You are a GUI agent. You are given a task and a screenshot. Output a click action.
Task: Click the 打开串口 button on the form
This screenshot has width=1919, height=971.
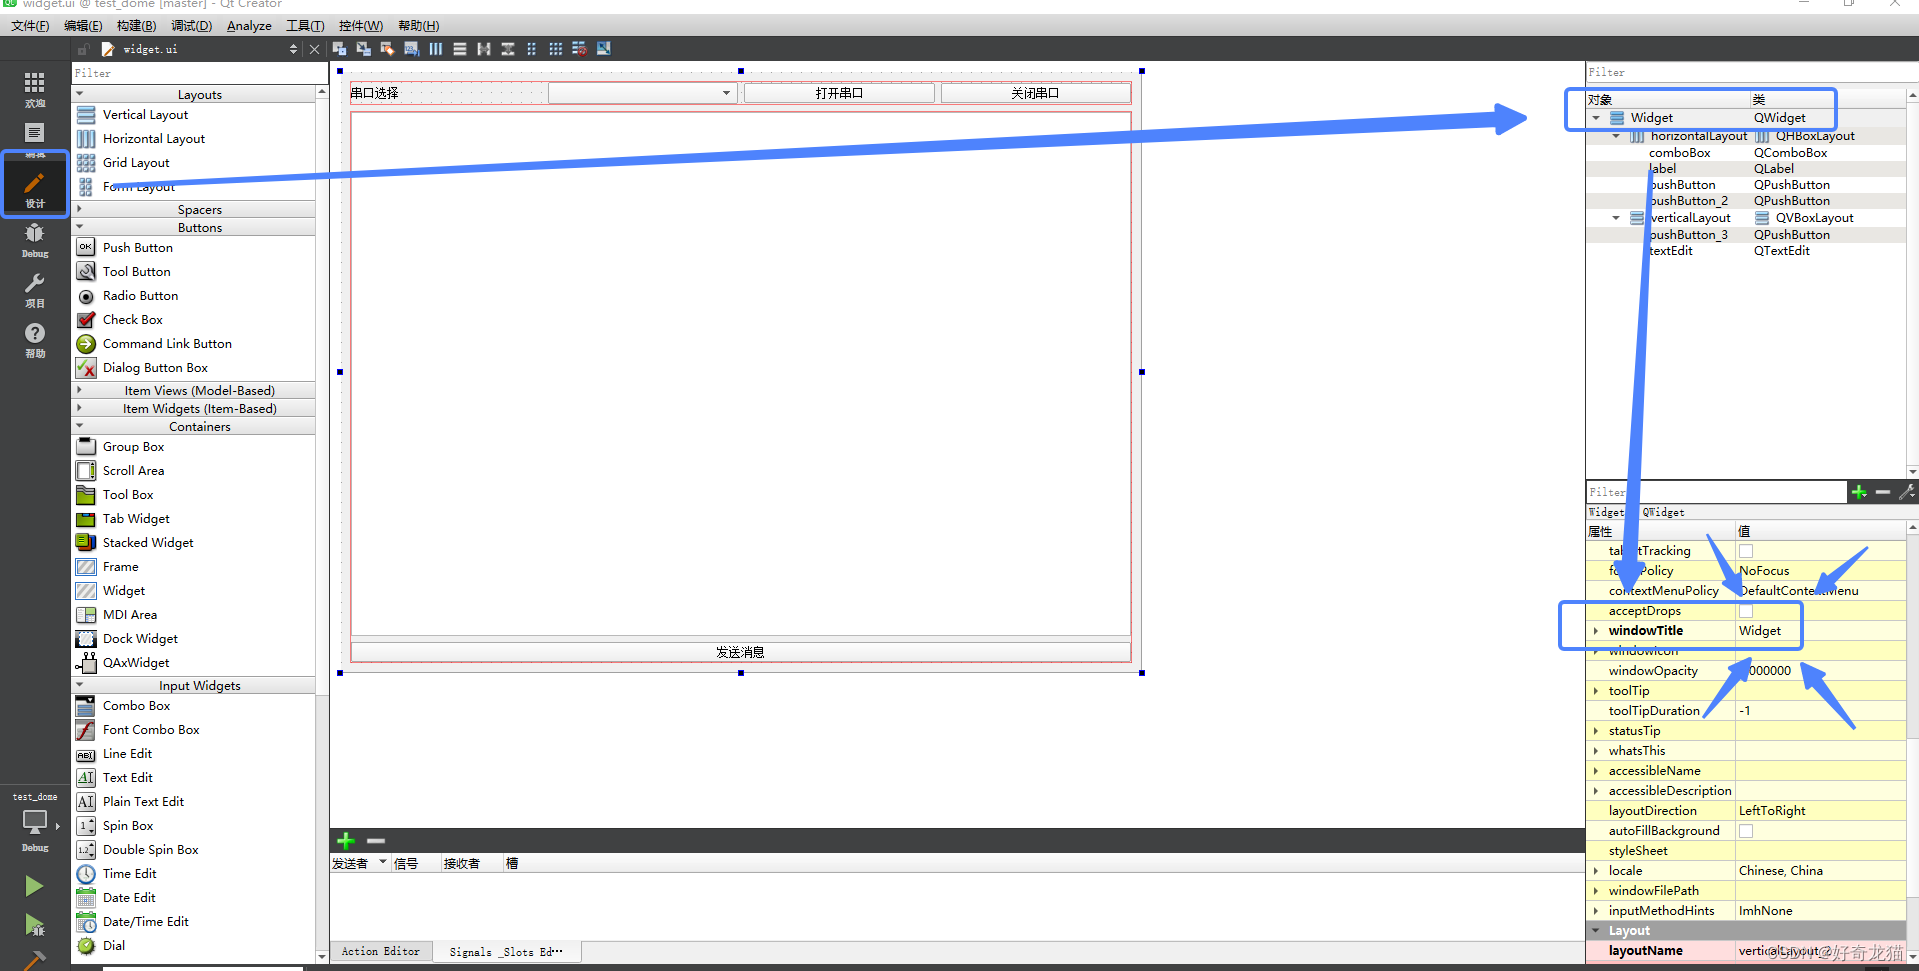[x=839, y=93]
